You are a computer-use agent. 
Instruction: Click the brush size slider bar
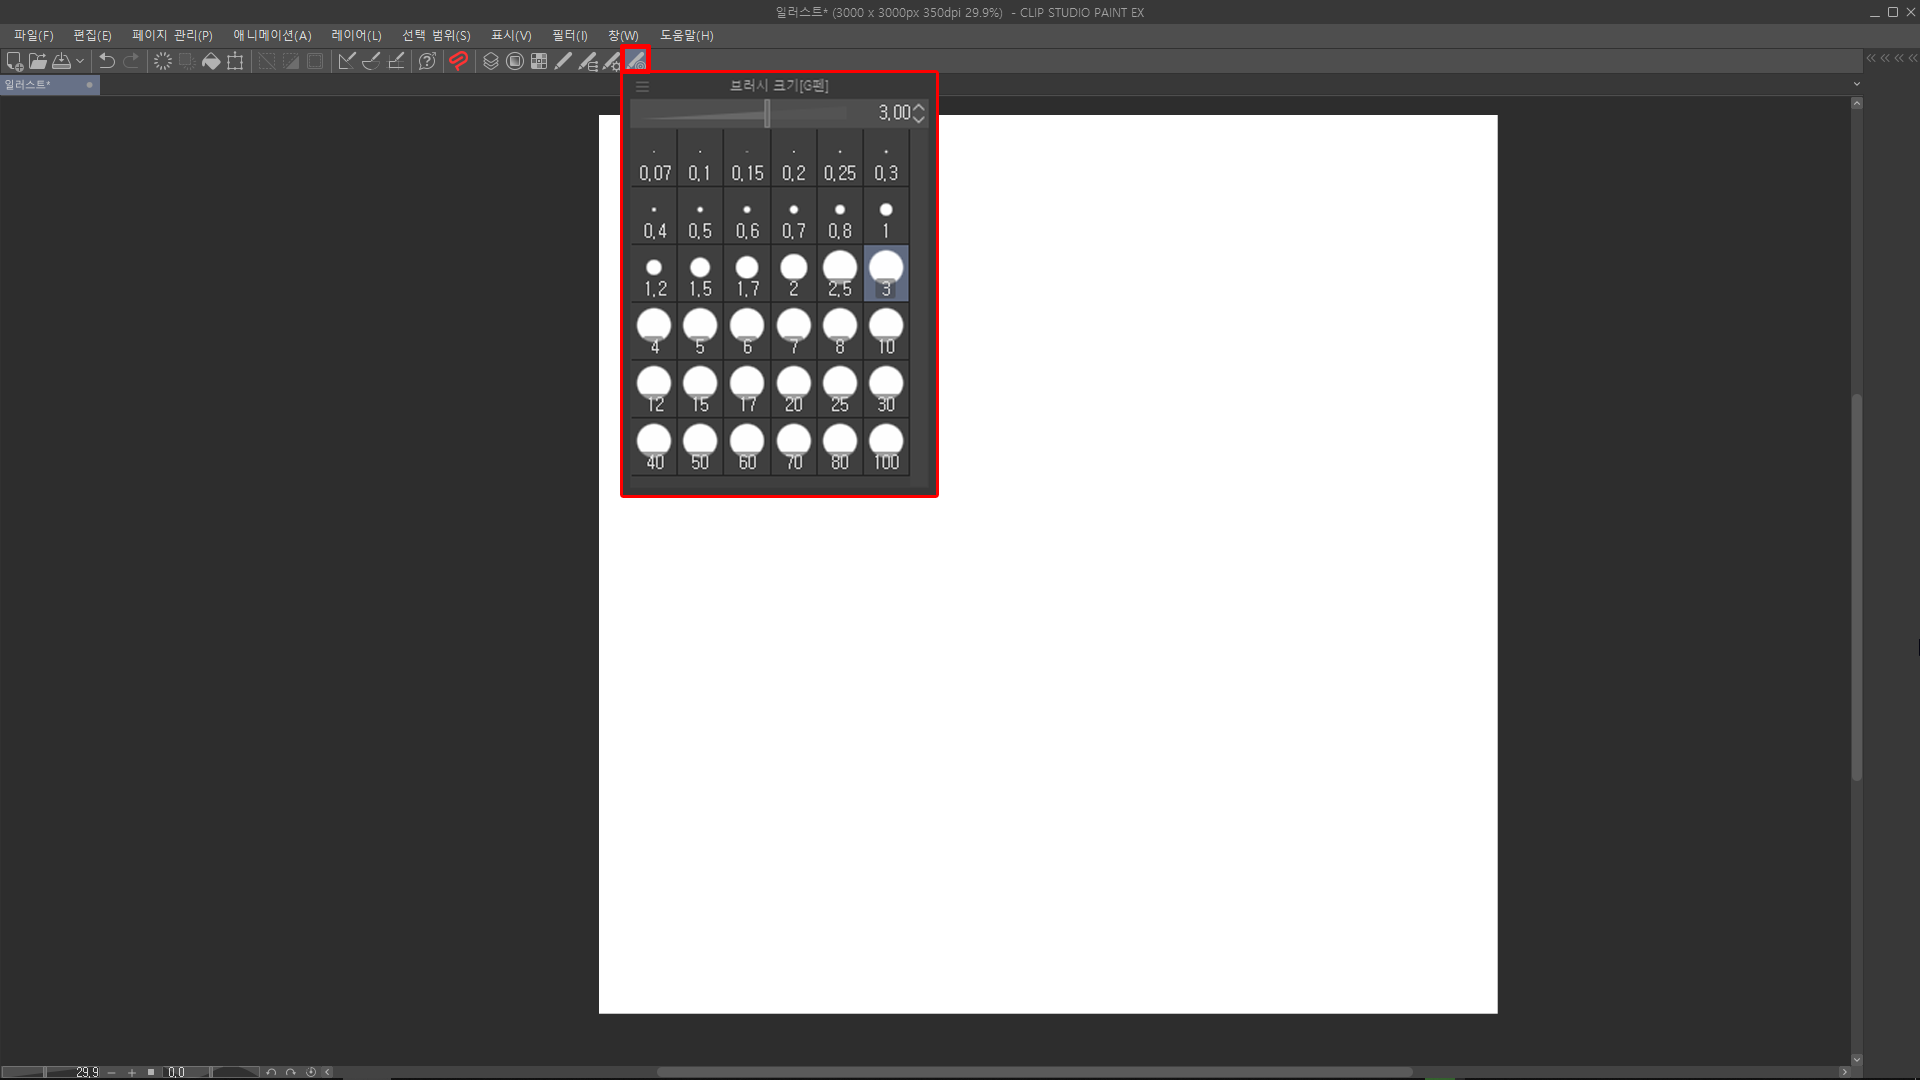740,113
